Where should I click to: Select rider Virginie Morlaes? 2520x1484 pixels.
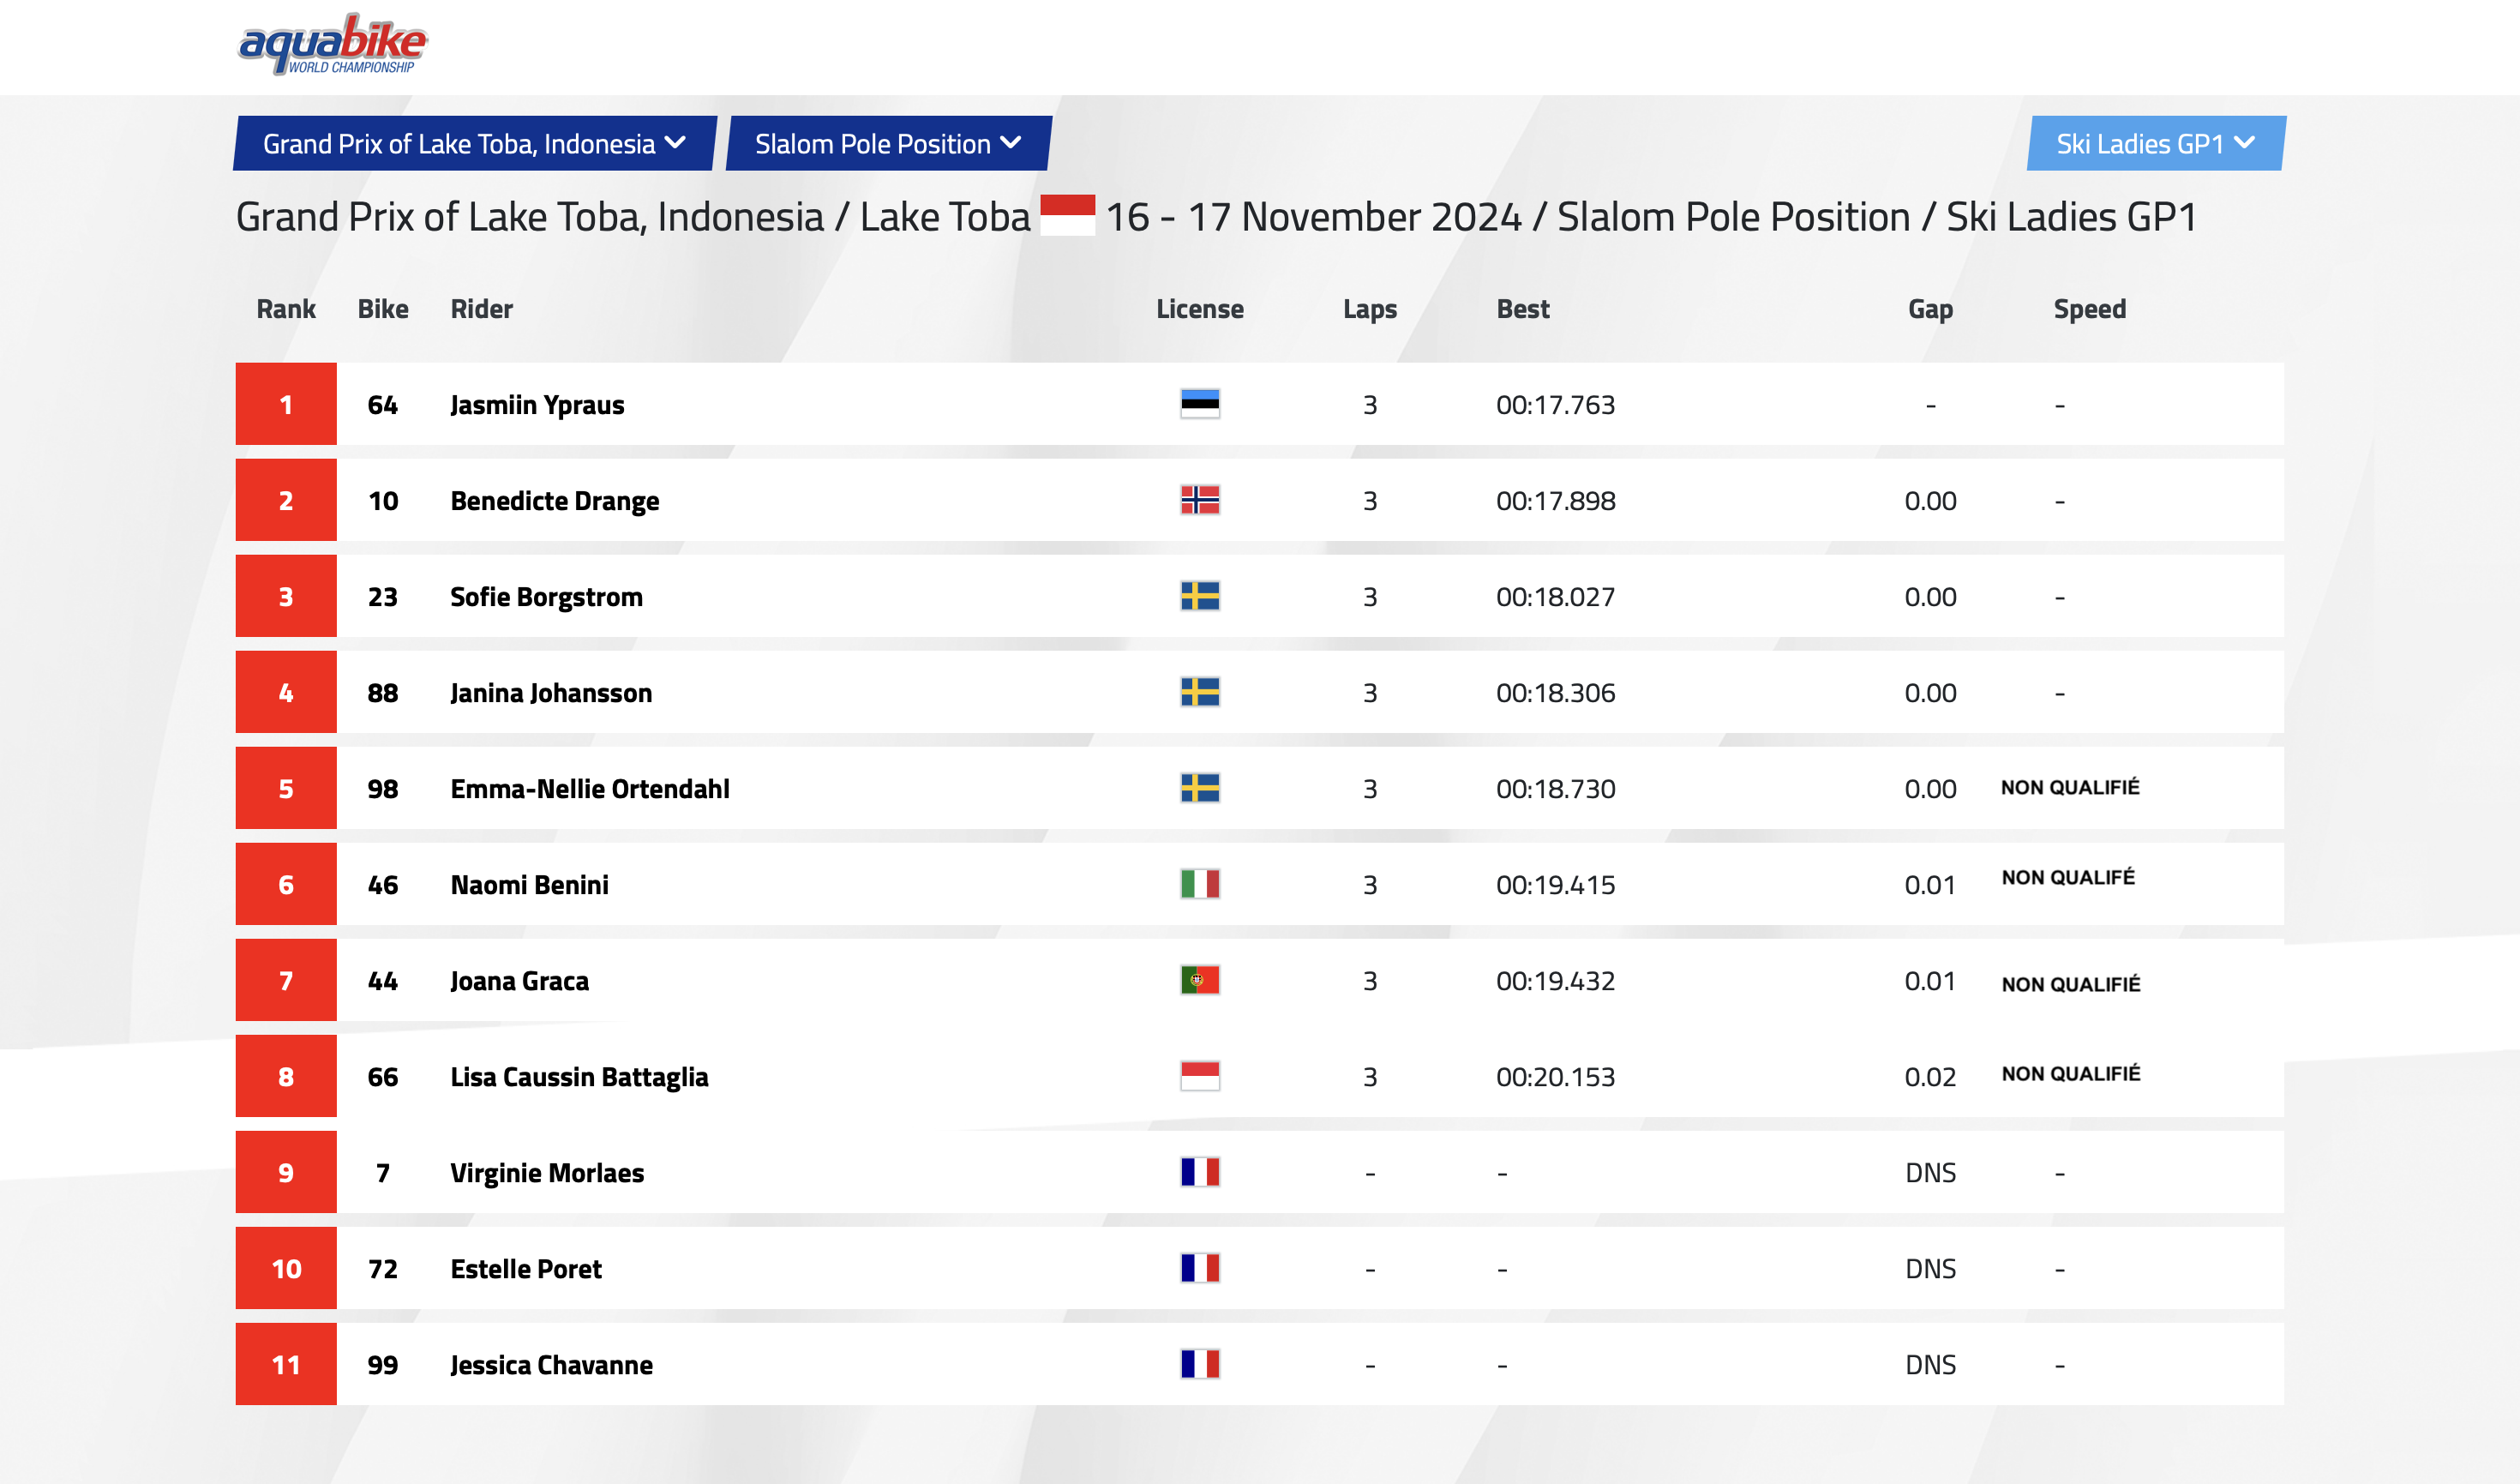coord(547,1173)
